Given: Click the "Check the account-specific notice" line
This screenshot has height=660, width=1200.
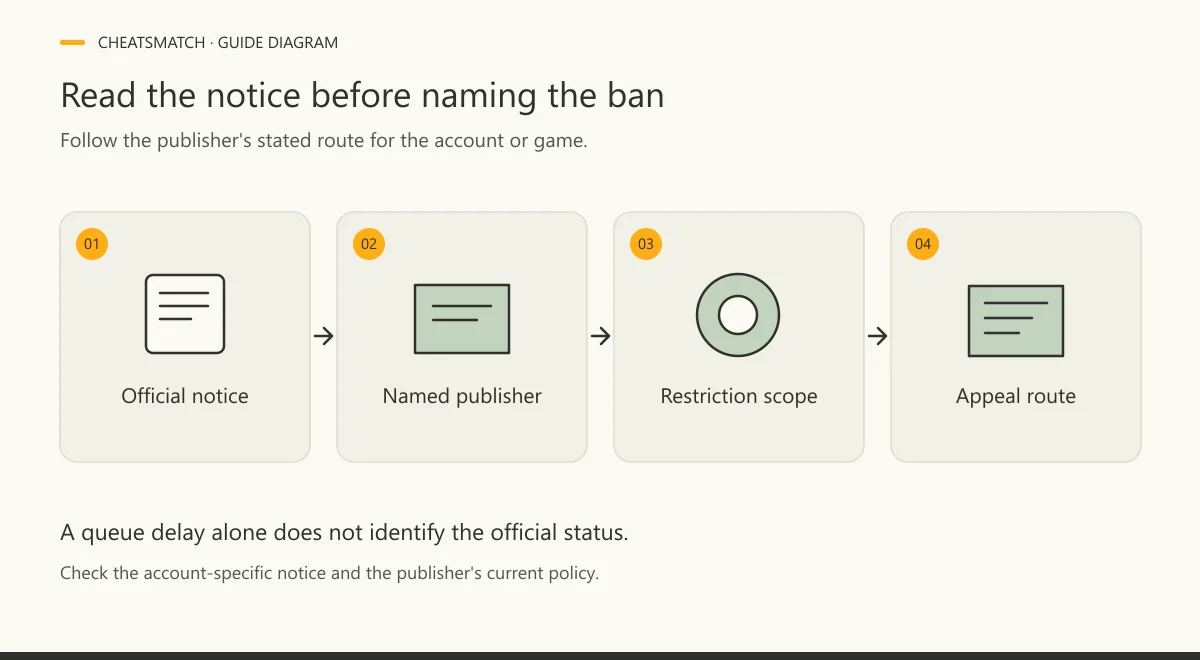Looking at the screenshot, I should click(329, 574).
